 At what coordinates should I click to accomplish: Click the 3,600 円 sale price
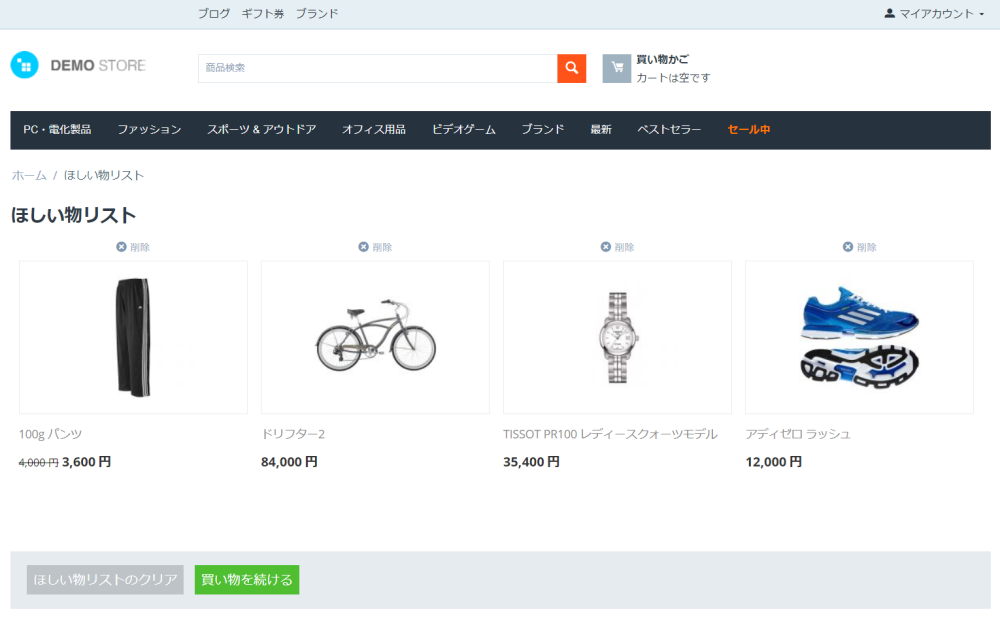(x=87, y=462)
